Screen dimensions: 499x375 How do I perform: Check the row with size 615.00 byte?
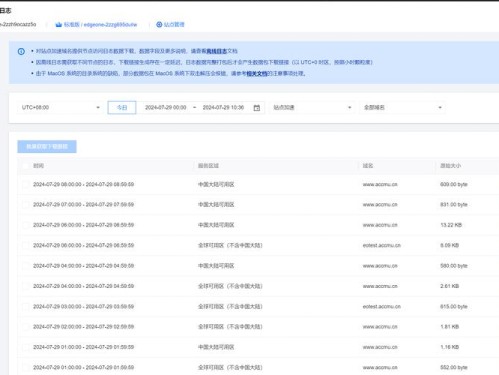[x=25, y=306]
